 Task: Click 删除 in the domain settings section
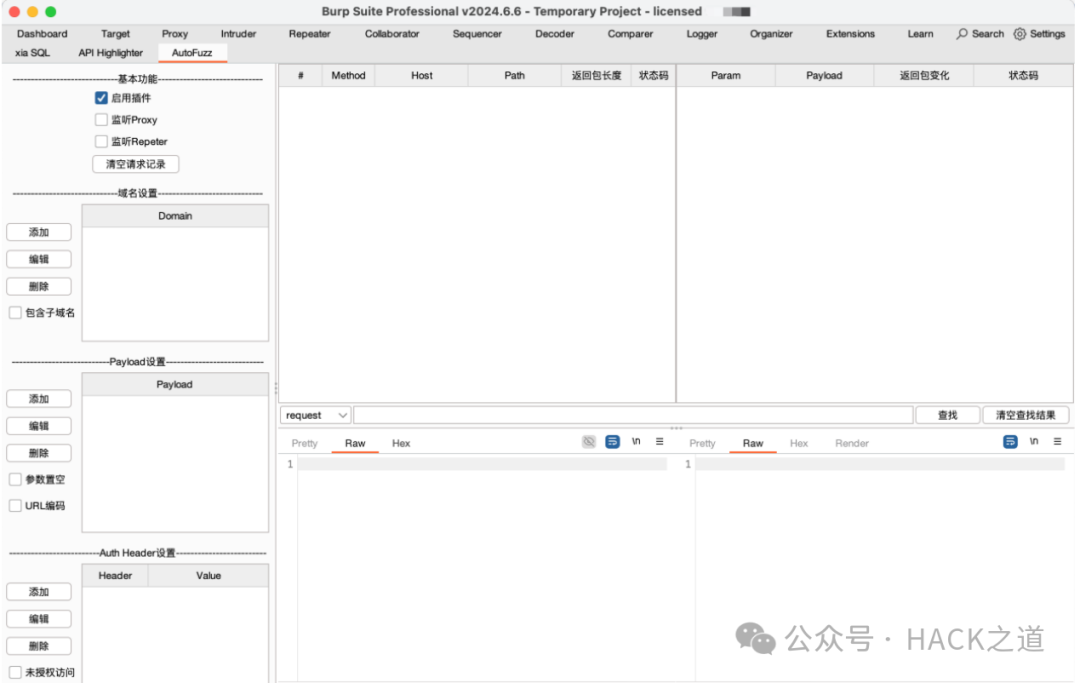(x=39, y=286)
